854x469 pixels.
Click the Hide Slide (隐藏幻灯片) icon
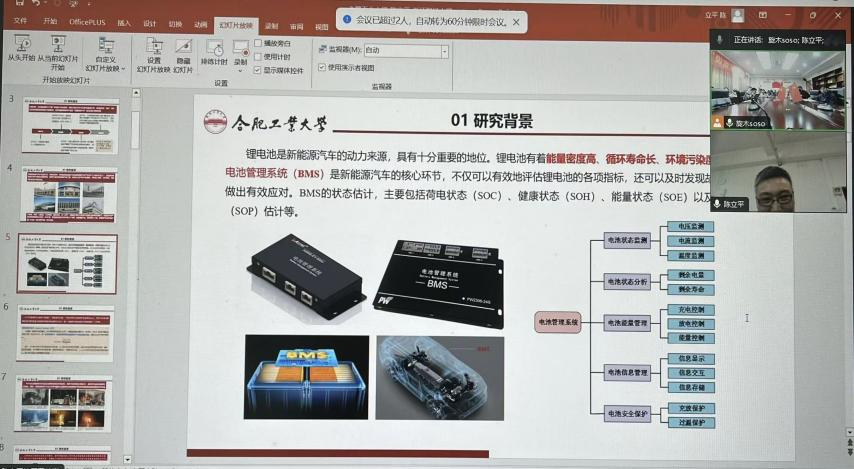click(183, 51)
